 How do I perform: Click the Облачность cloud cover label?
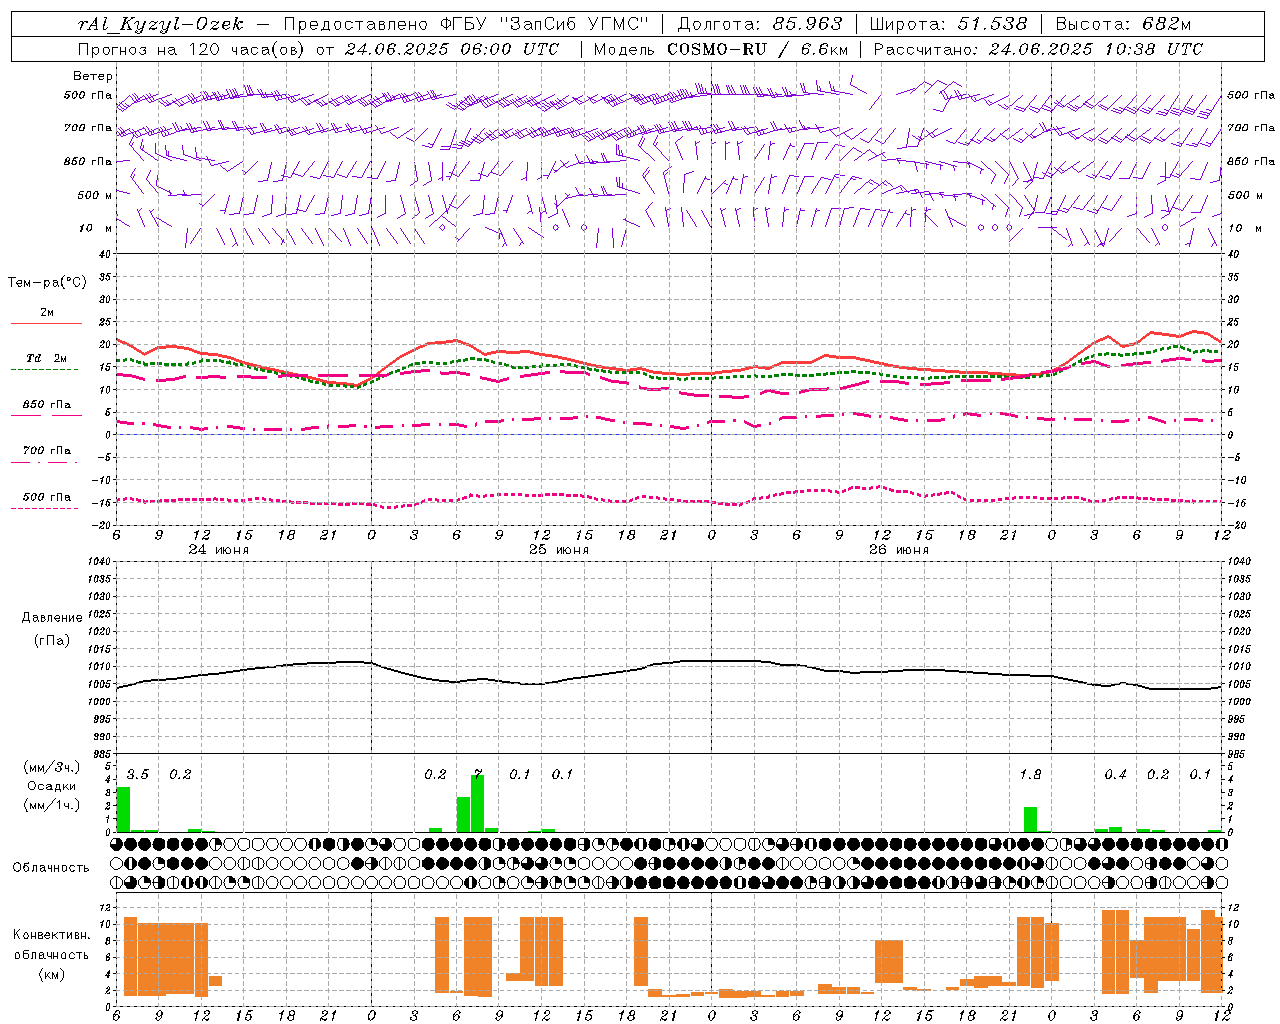click(51, 867)
